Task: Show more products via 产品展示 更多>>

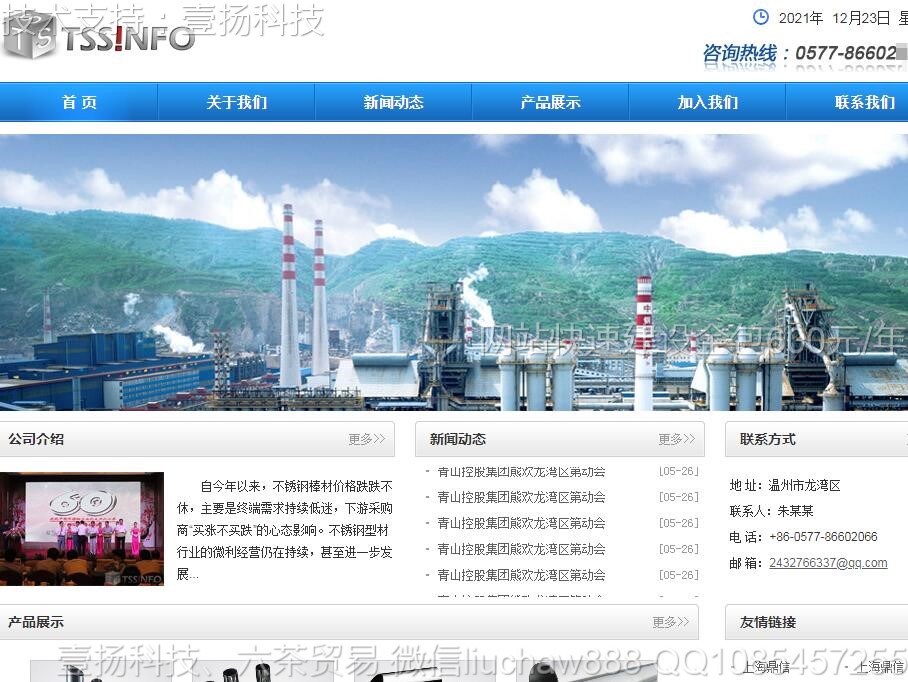Action: [x=670, y=622]
